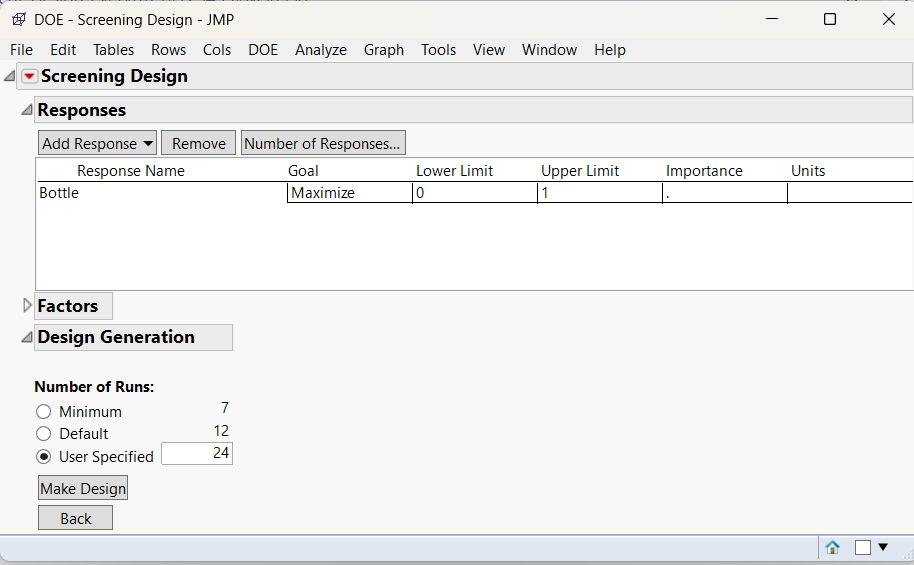914x565 pixels.
Task: Choose the User Specified runs option
Action: pyautogui.click(x=43, y=457)
